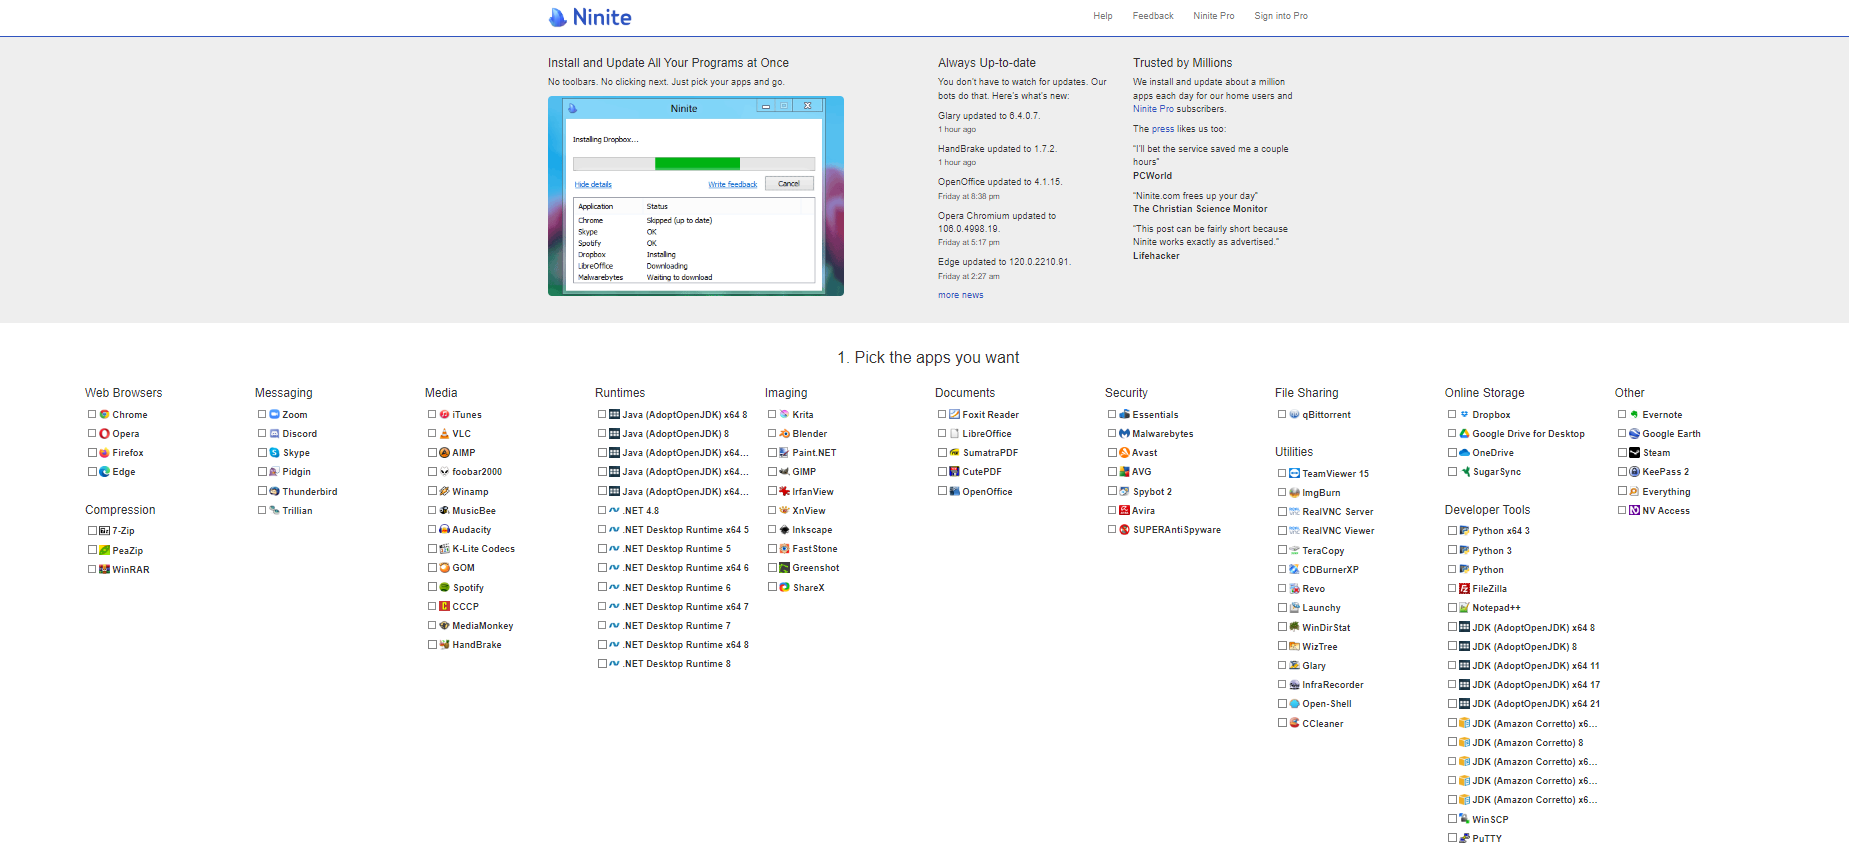Click the Spotify logo icon
1849x843 pixels.
[444, 588]
